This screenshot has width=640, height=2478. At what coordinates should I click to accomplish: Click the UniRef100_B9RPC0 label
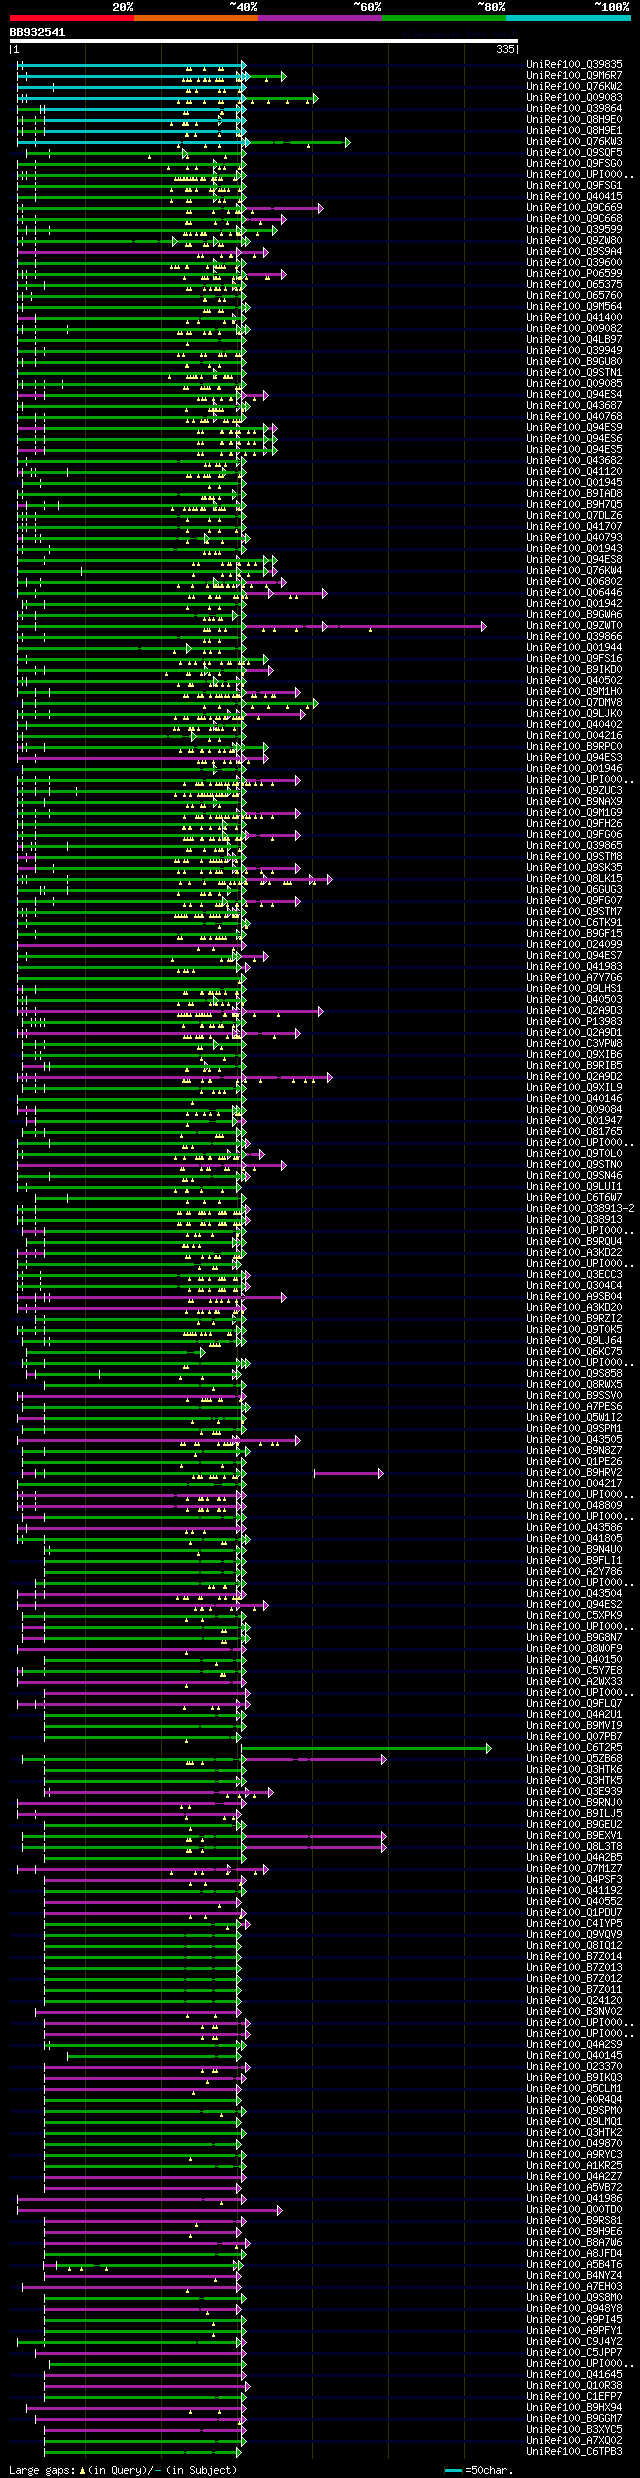pos(574,747)
